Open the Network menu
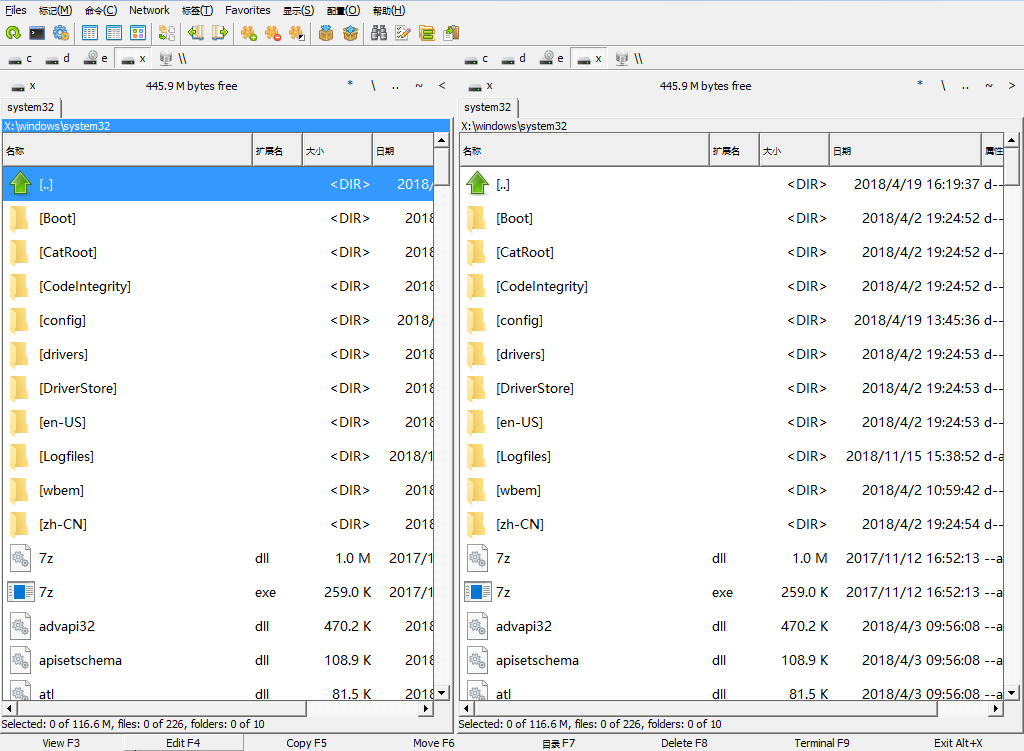Screen dimensions: 1024x751 pos(149,10)
